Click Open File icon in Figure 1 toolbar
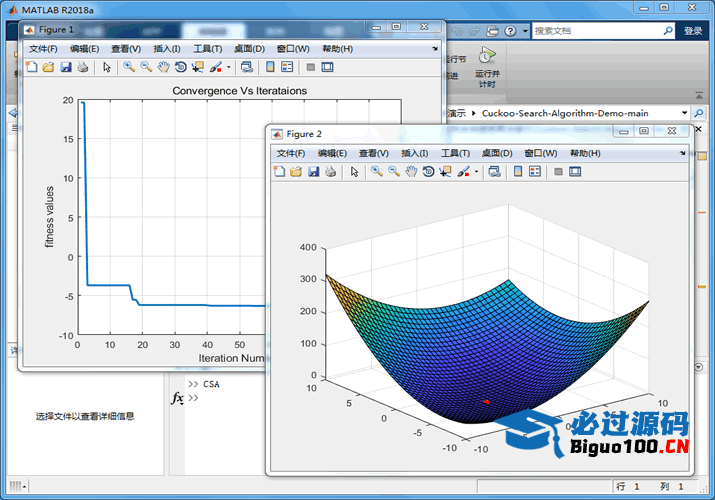This screenshot has width=715, height=500. [48, 67]
